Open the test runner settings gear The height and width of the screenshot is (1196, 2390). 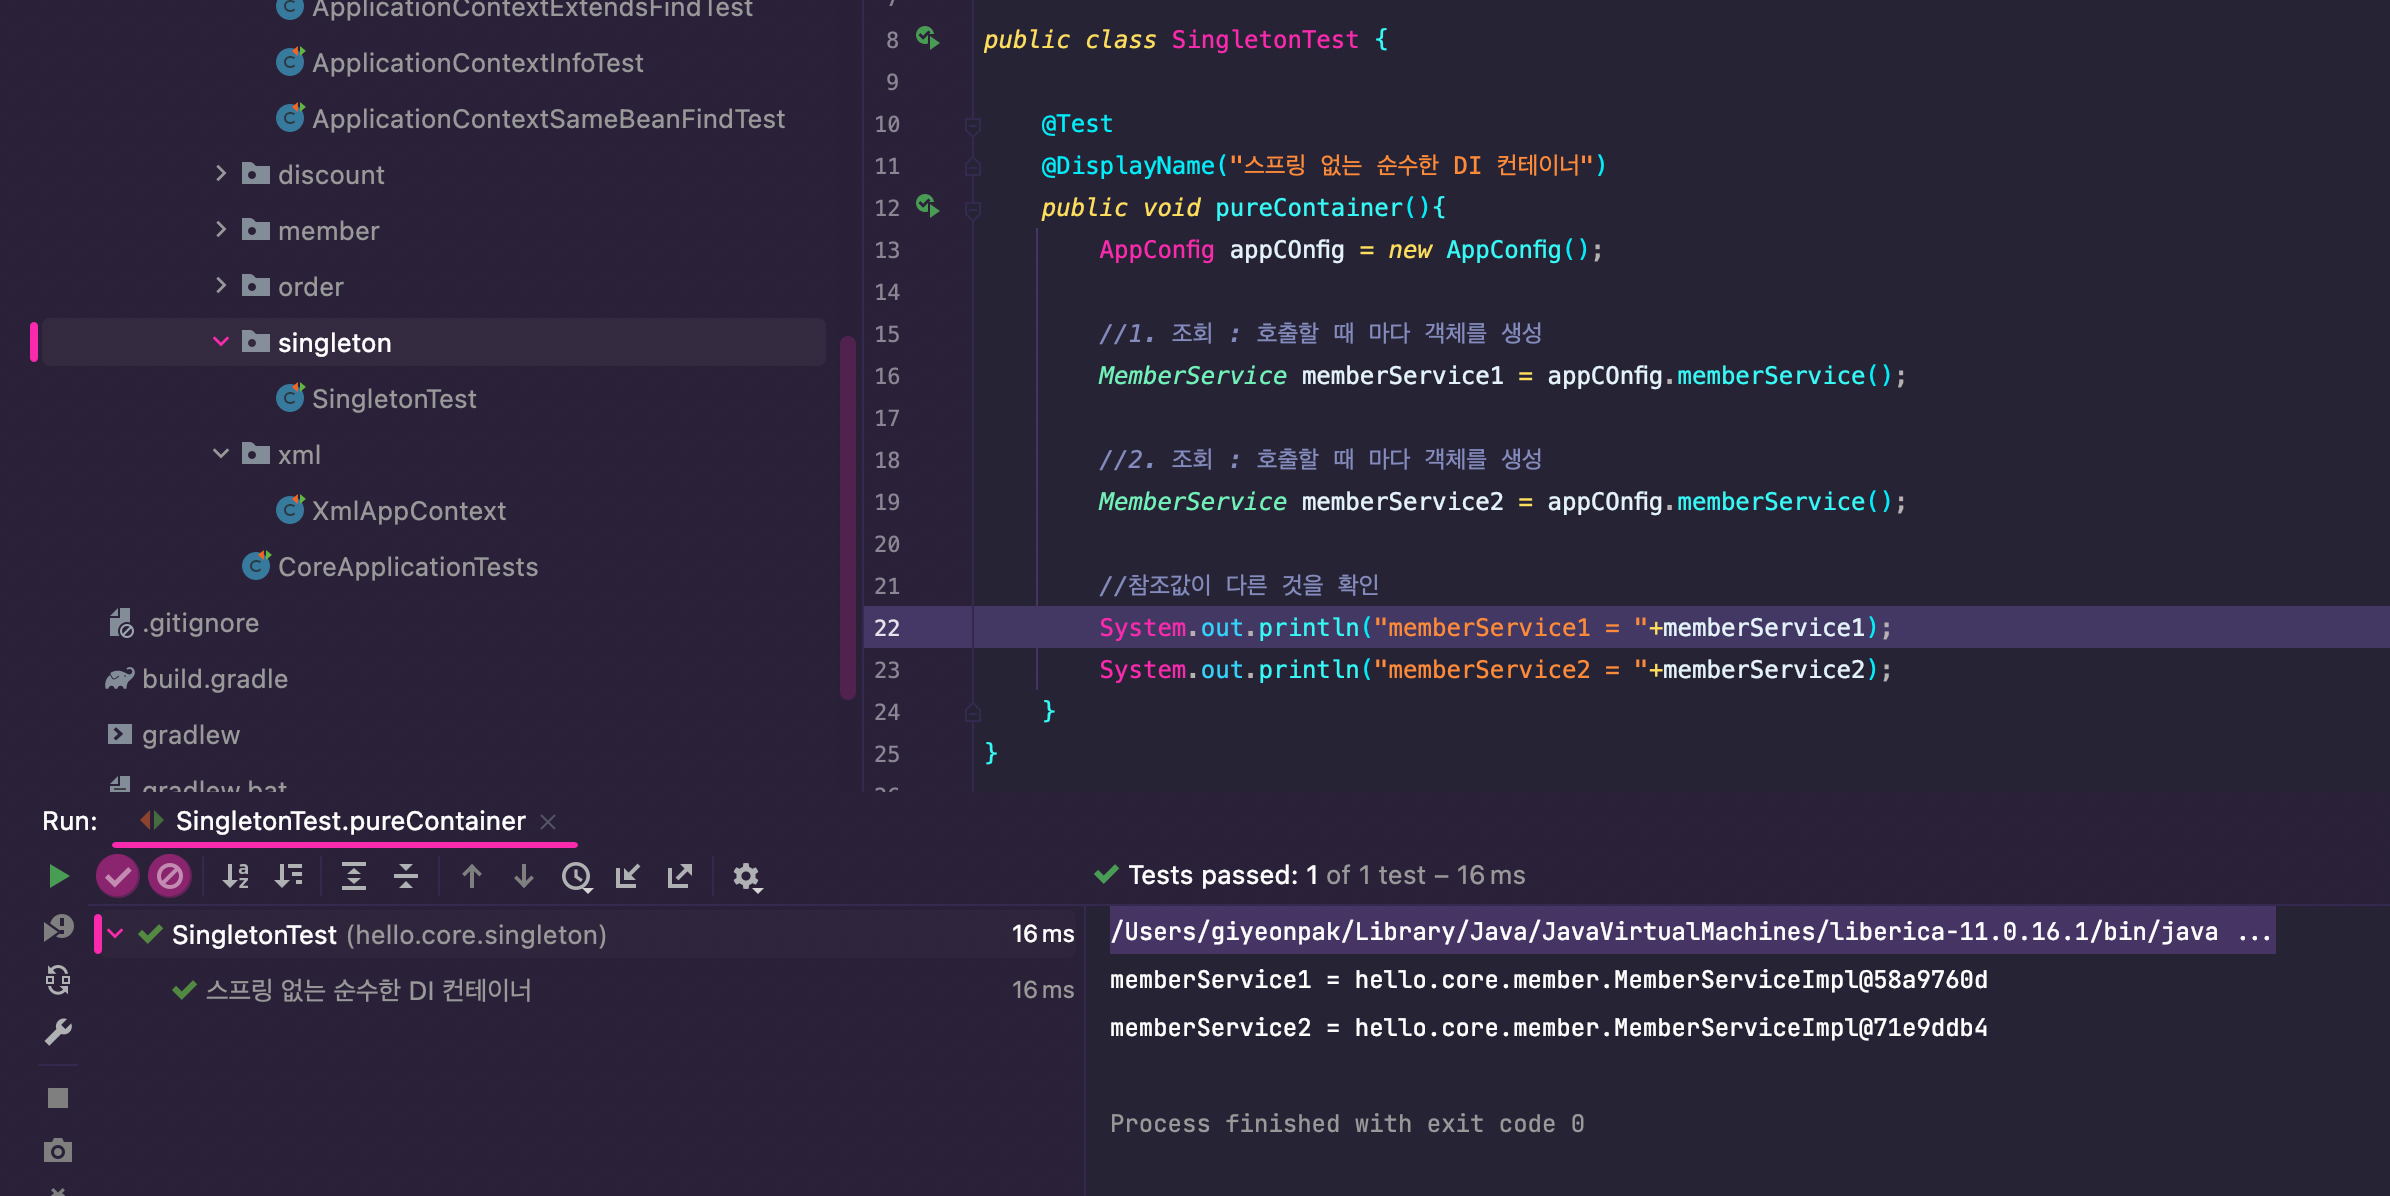click(747, 877)
